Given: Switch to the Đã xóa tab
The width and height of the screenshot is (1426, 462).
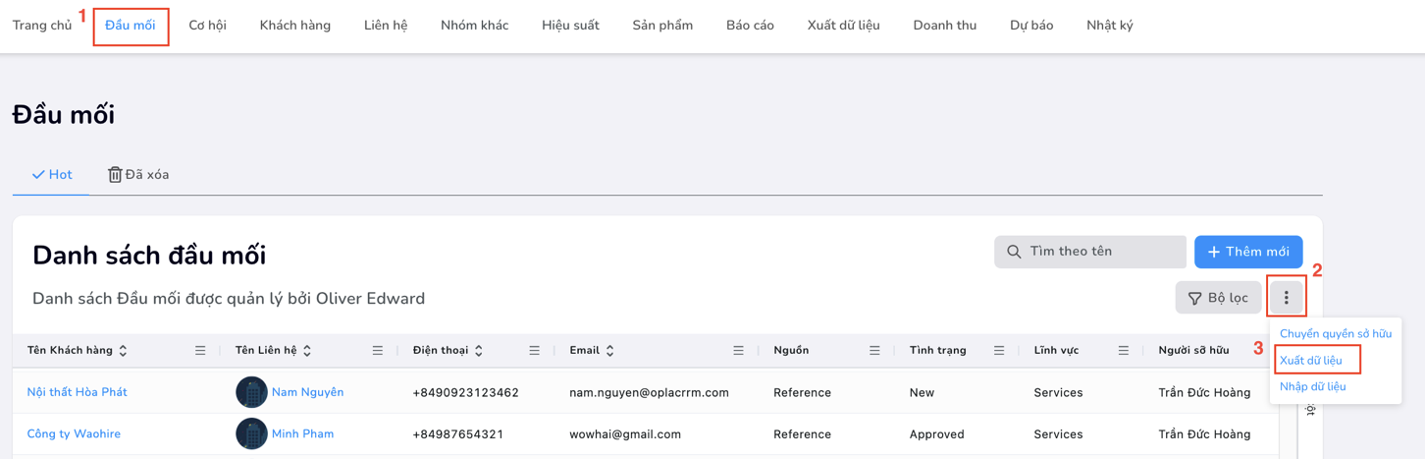Looking at the screenshot, I should pyautogui.click(x=139, y=174).
